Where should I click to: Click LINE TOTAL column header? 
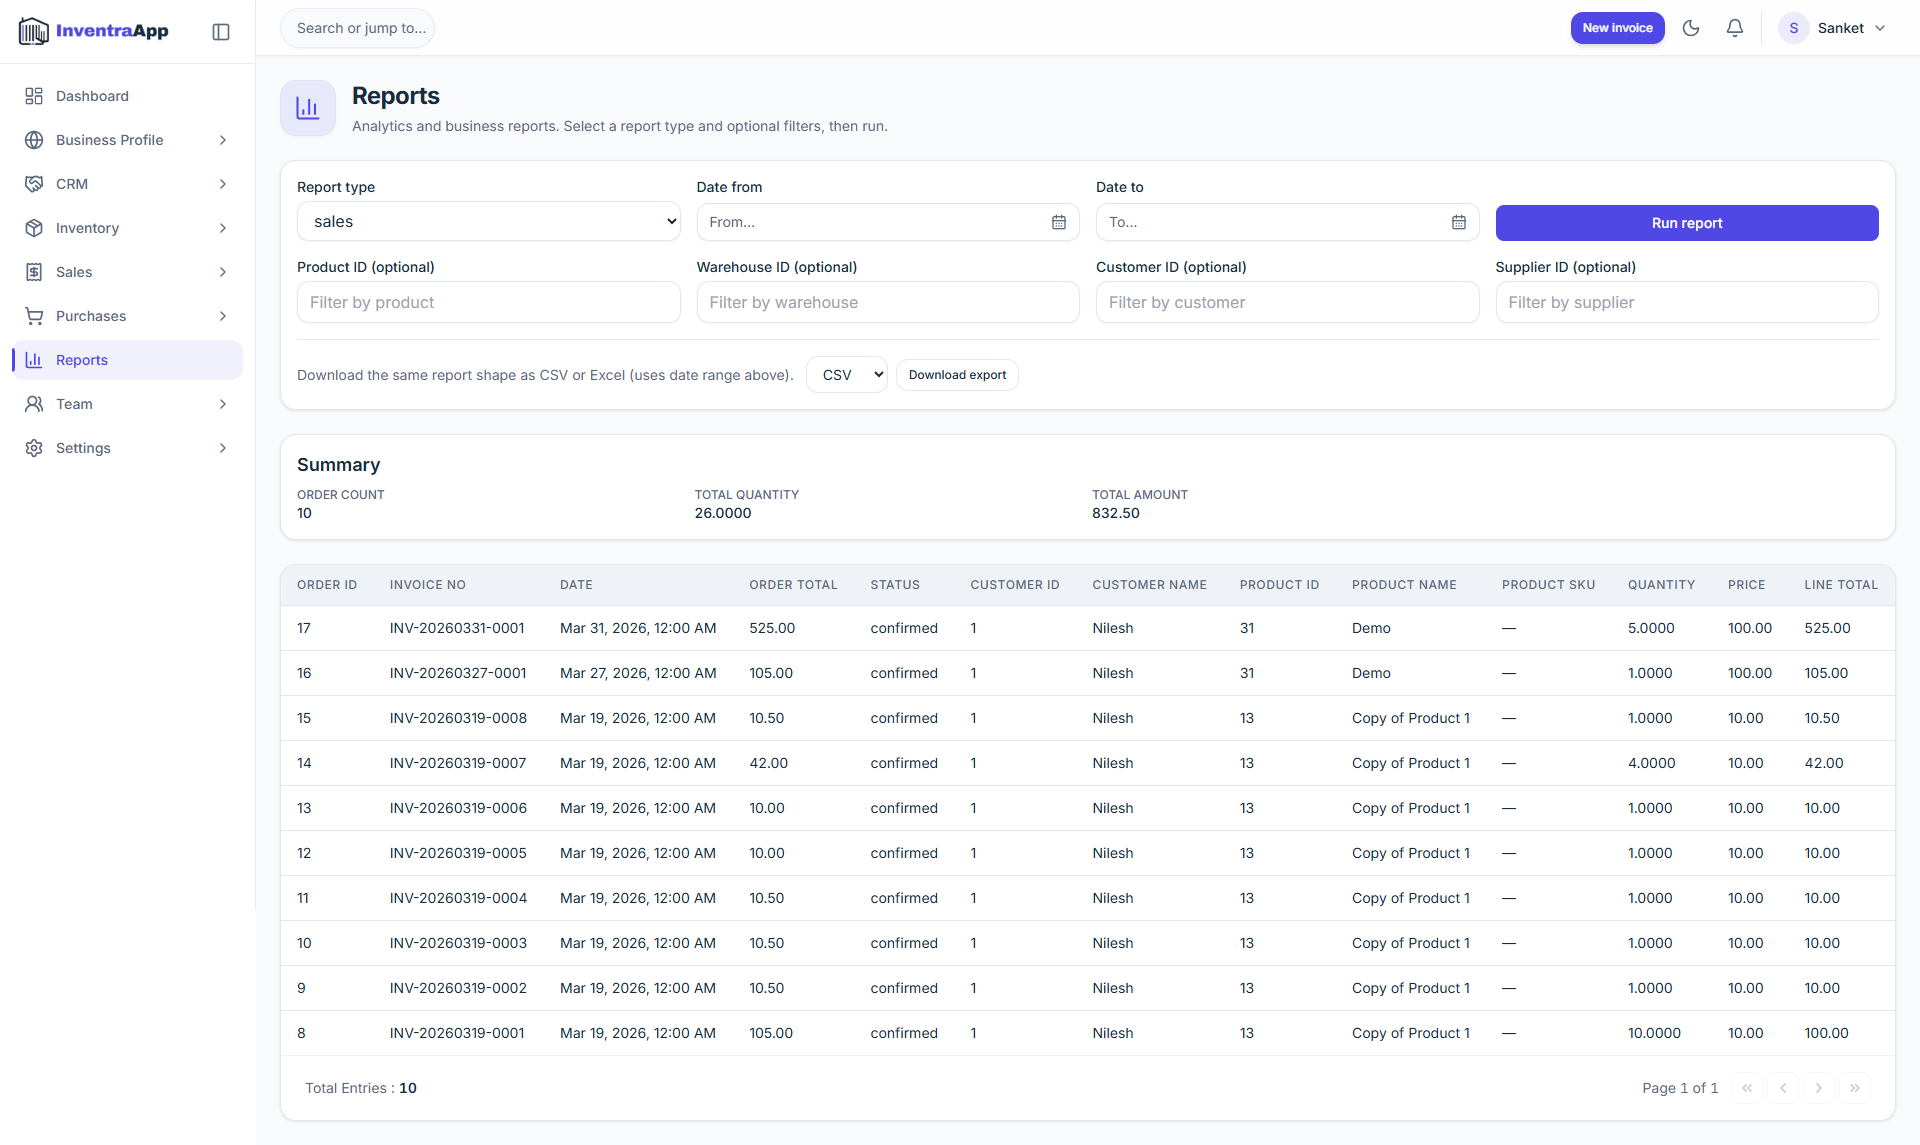[1841, 585]
